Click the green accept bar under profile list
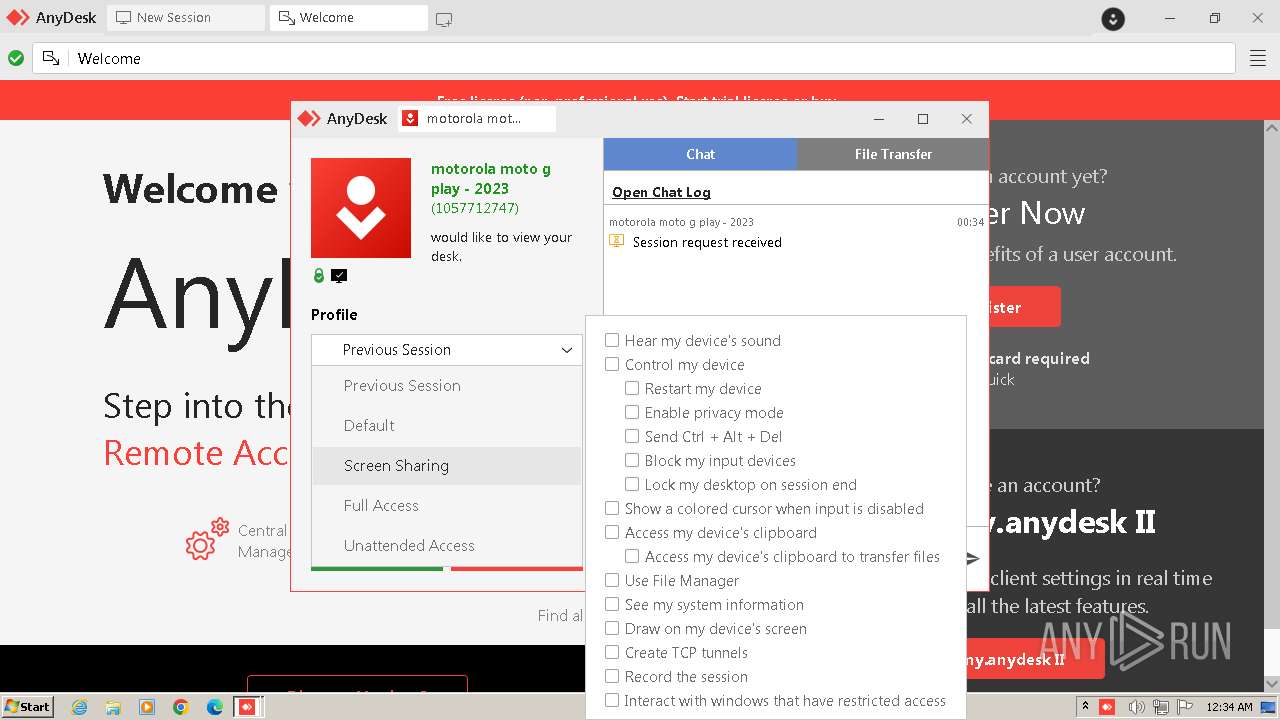The width and height of the screenshot is (1280, 720). click(377, 569)
